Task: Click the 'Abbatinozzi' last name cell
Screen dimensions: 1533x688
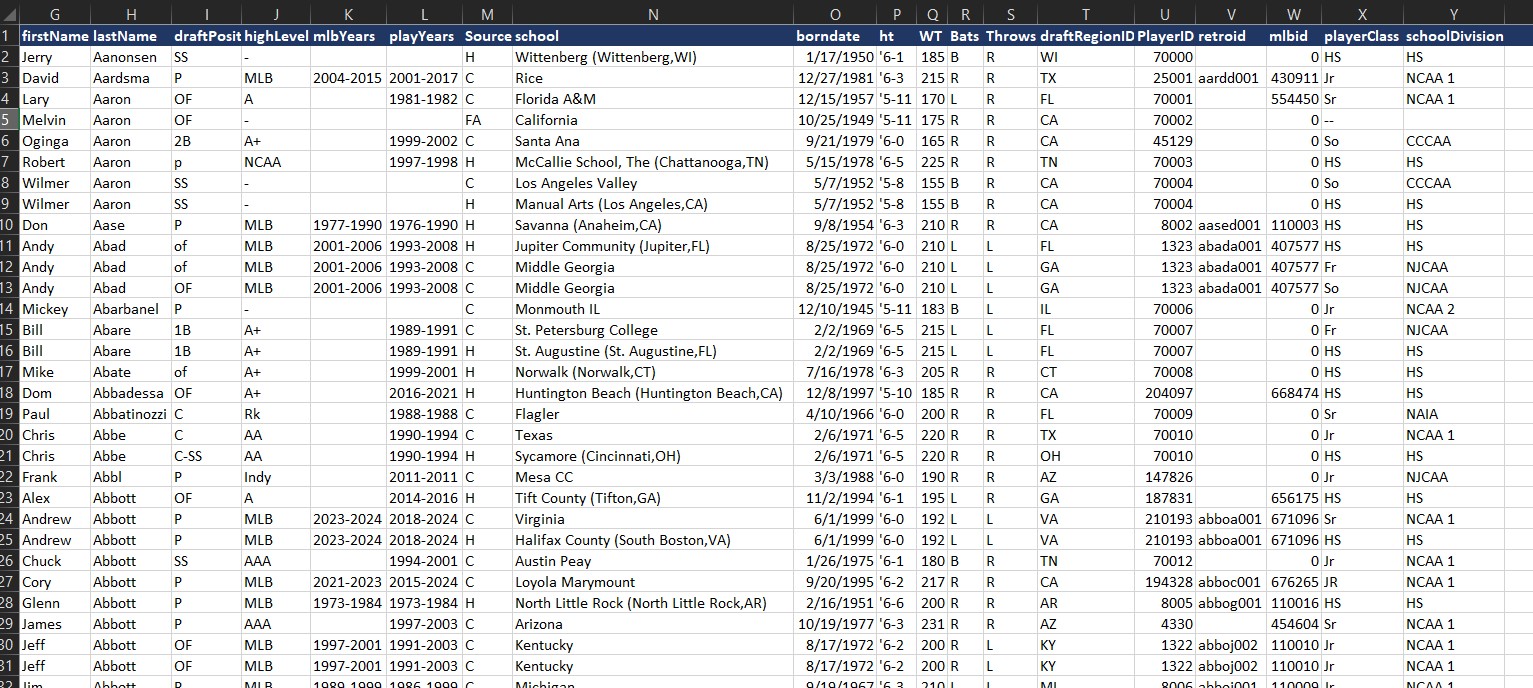Action: tap(130, 414)
